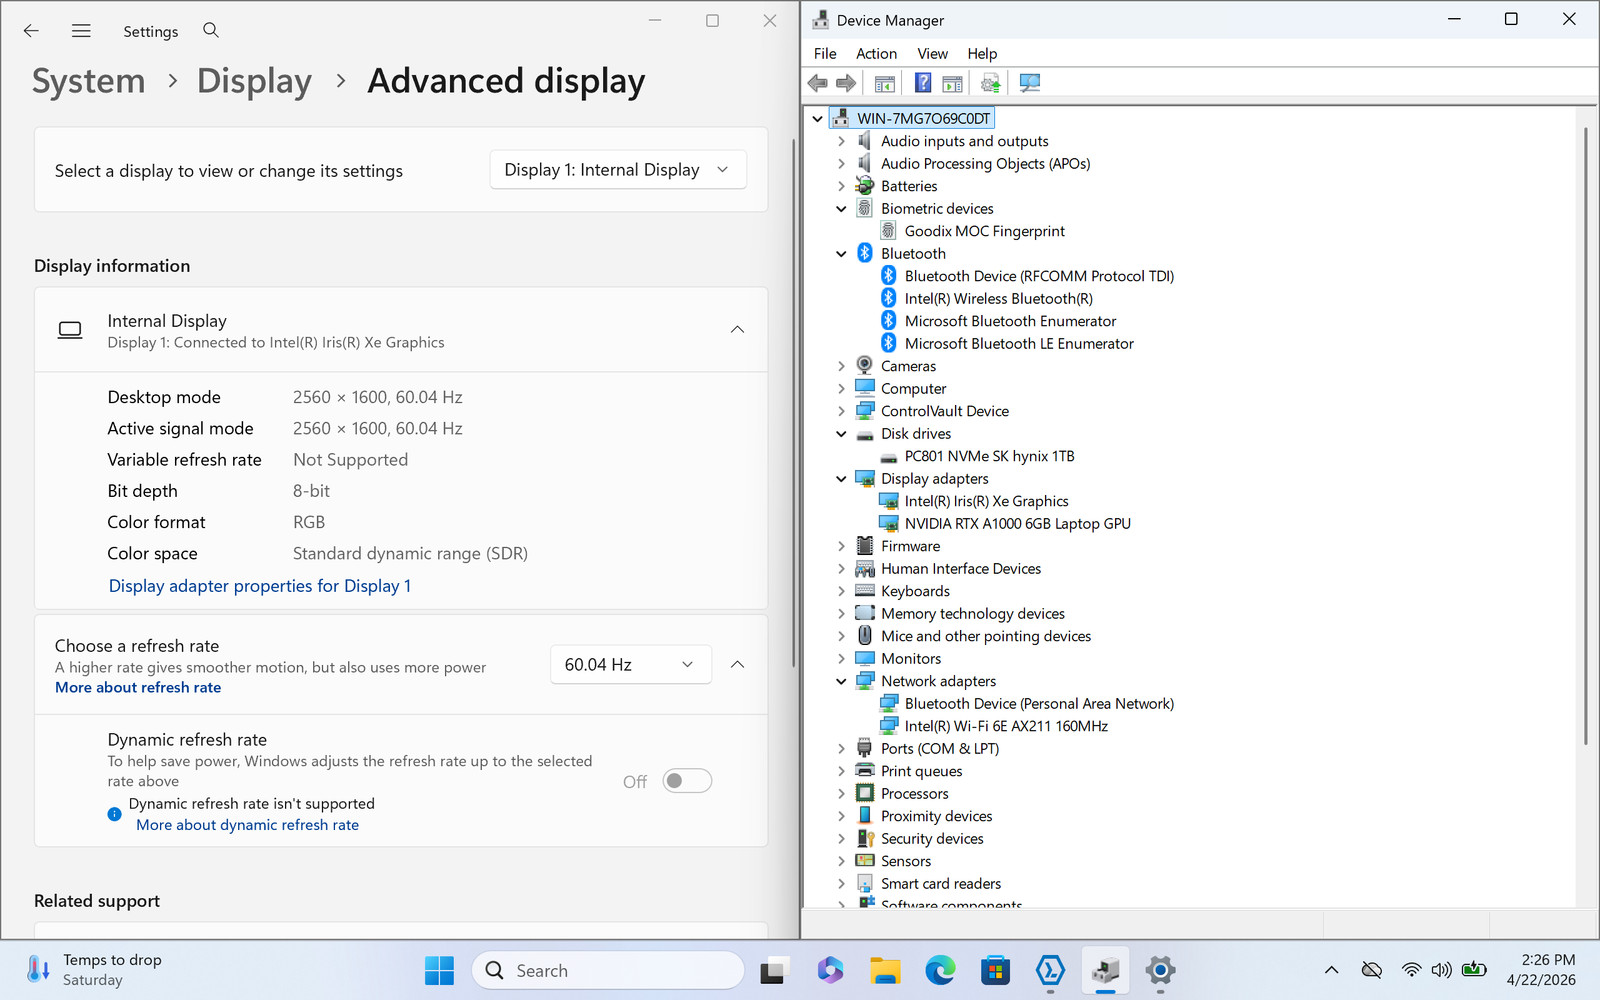Collapse the Biometric devices chevron

coord(841,209)
